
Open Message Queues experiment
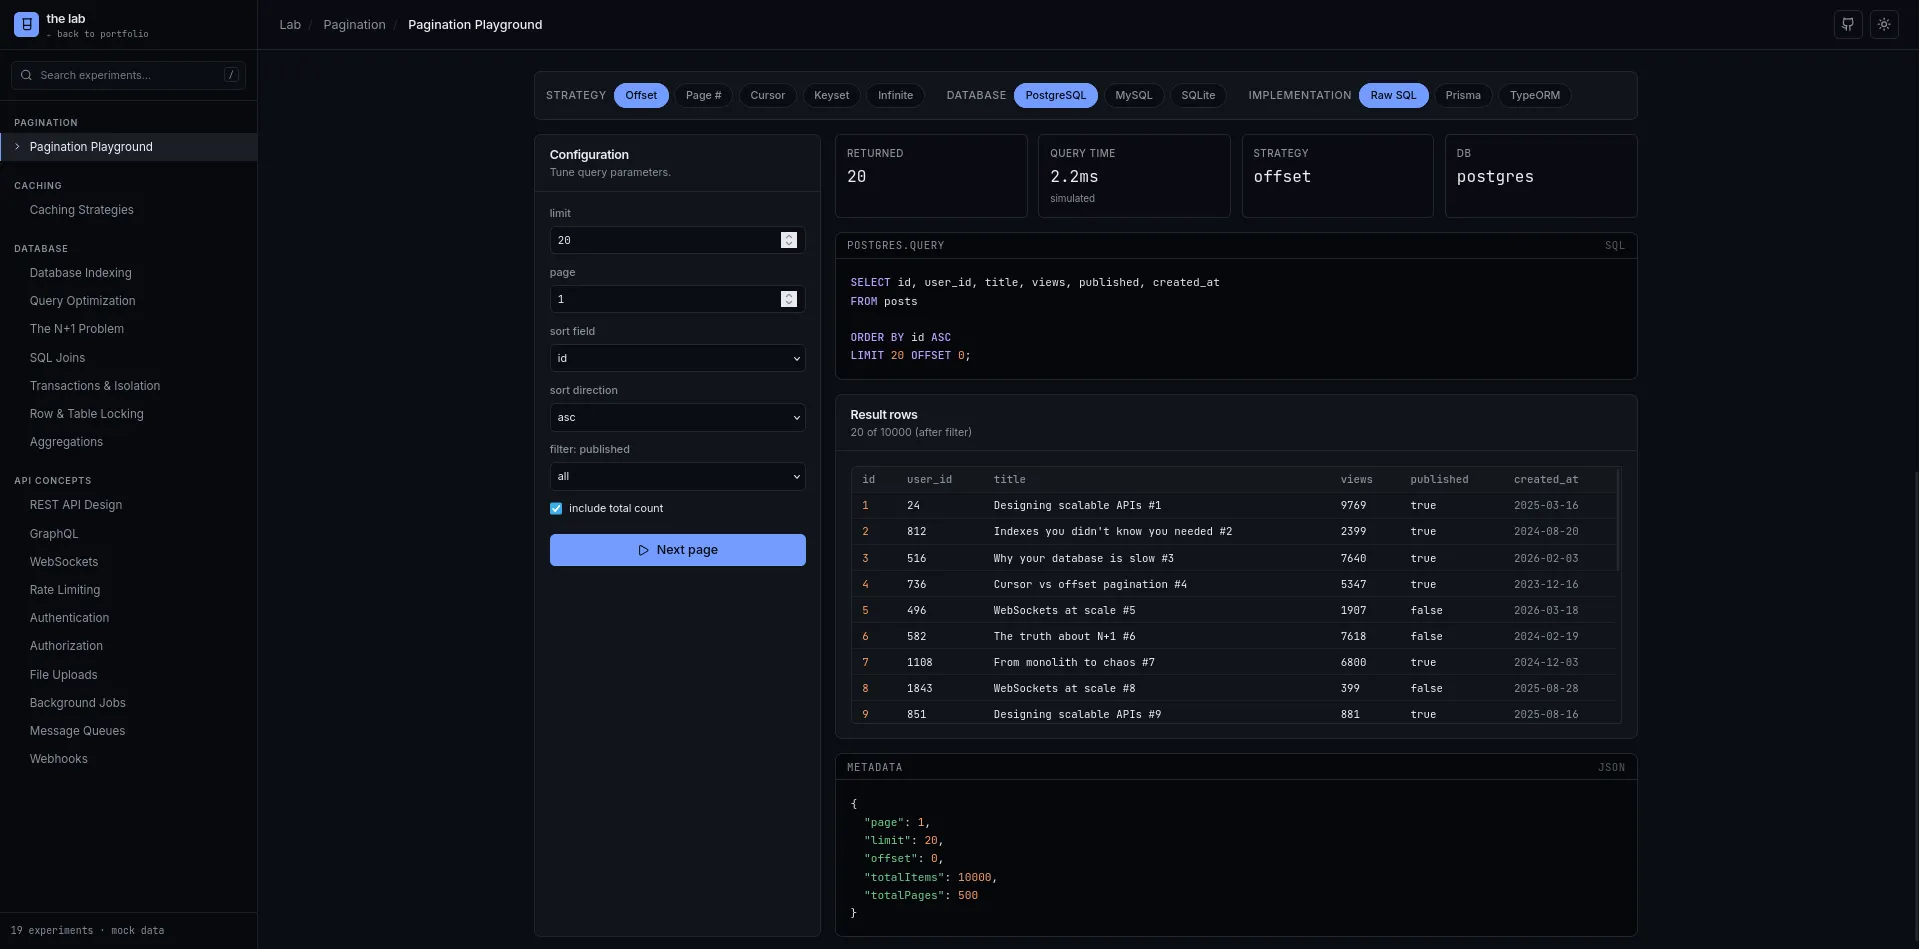78,731
